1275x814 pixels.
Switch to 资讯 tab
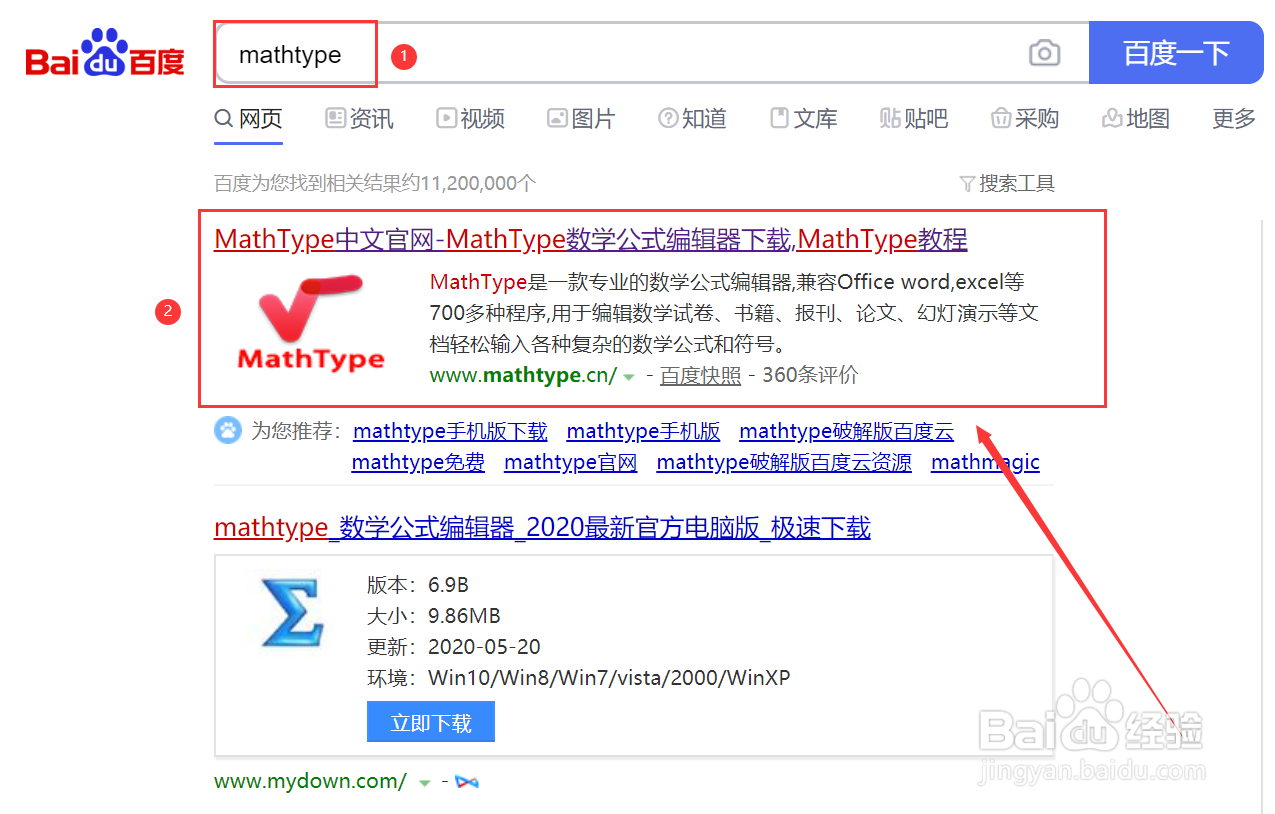point(360,119)
